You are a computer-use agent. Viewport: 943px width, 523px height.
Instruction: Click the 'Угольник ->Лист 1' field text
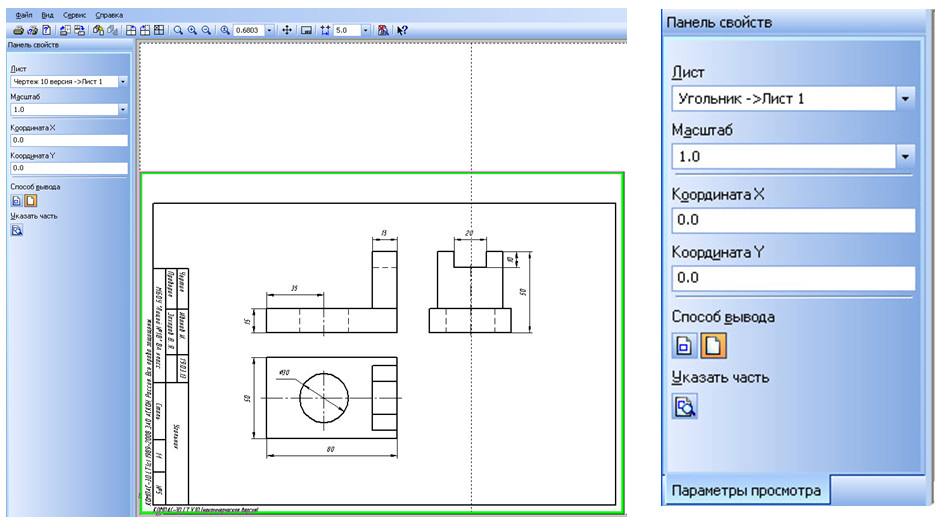741,99
